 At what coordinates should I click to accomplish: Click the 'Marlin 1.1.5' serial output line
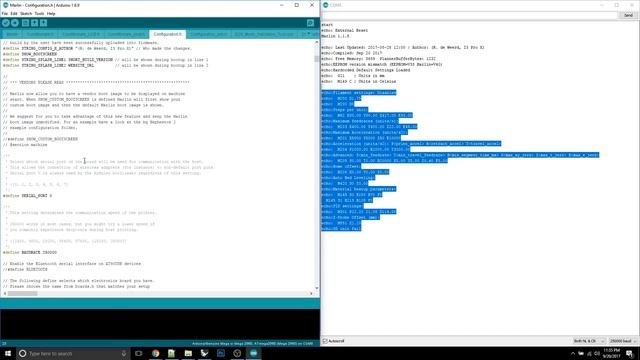pyautogui.click(x=336, y=36)
